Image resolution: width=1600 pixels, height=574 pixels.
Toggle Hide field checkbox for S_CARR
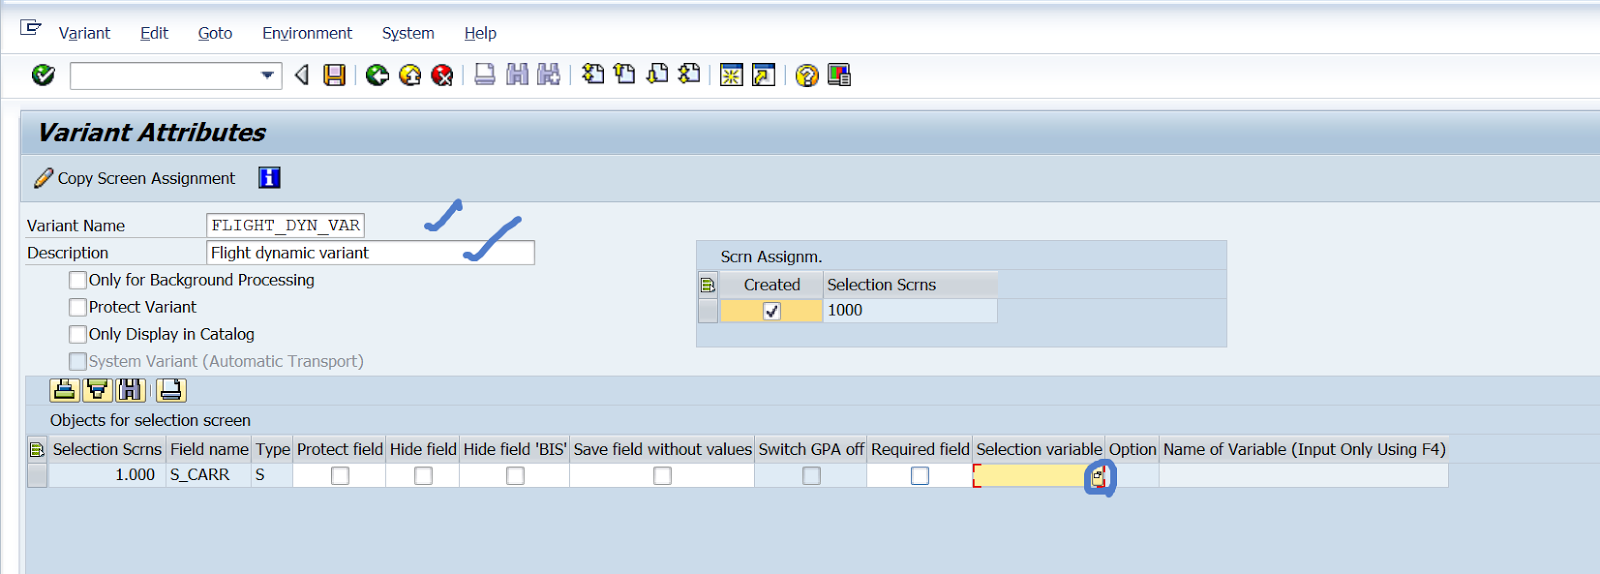coord(423,476)
